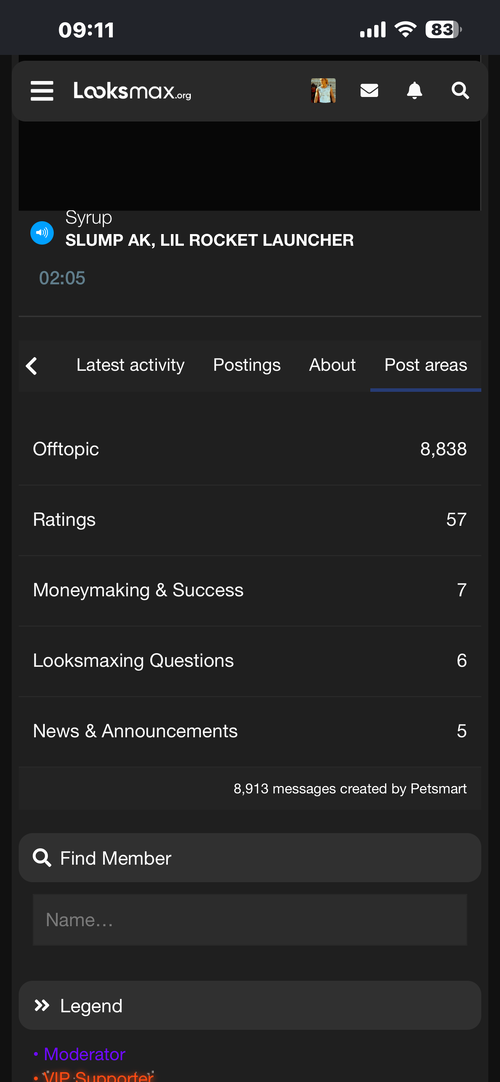This screenshot has height=1082, width=500.
Task: Select the Post areas tab
Action: tap(426, 365)
